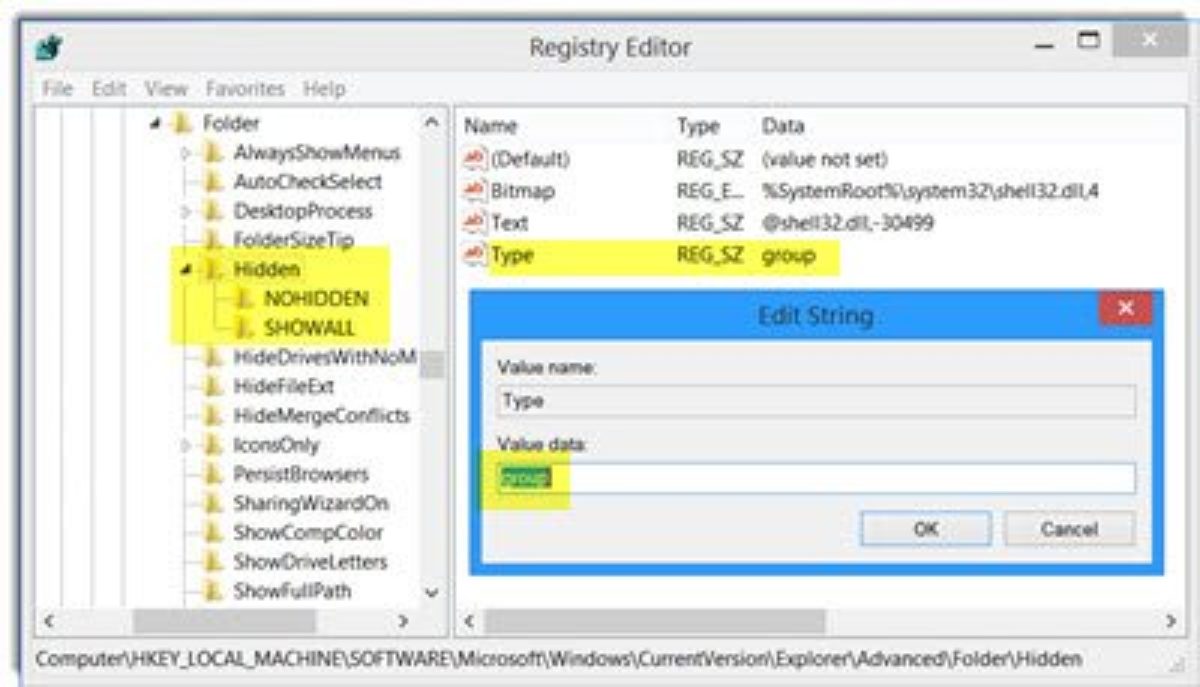
Task: Click values pane horizontal scrollbar thumb
Action: tap(654, 621)
